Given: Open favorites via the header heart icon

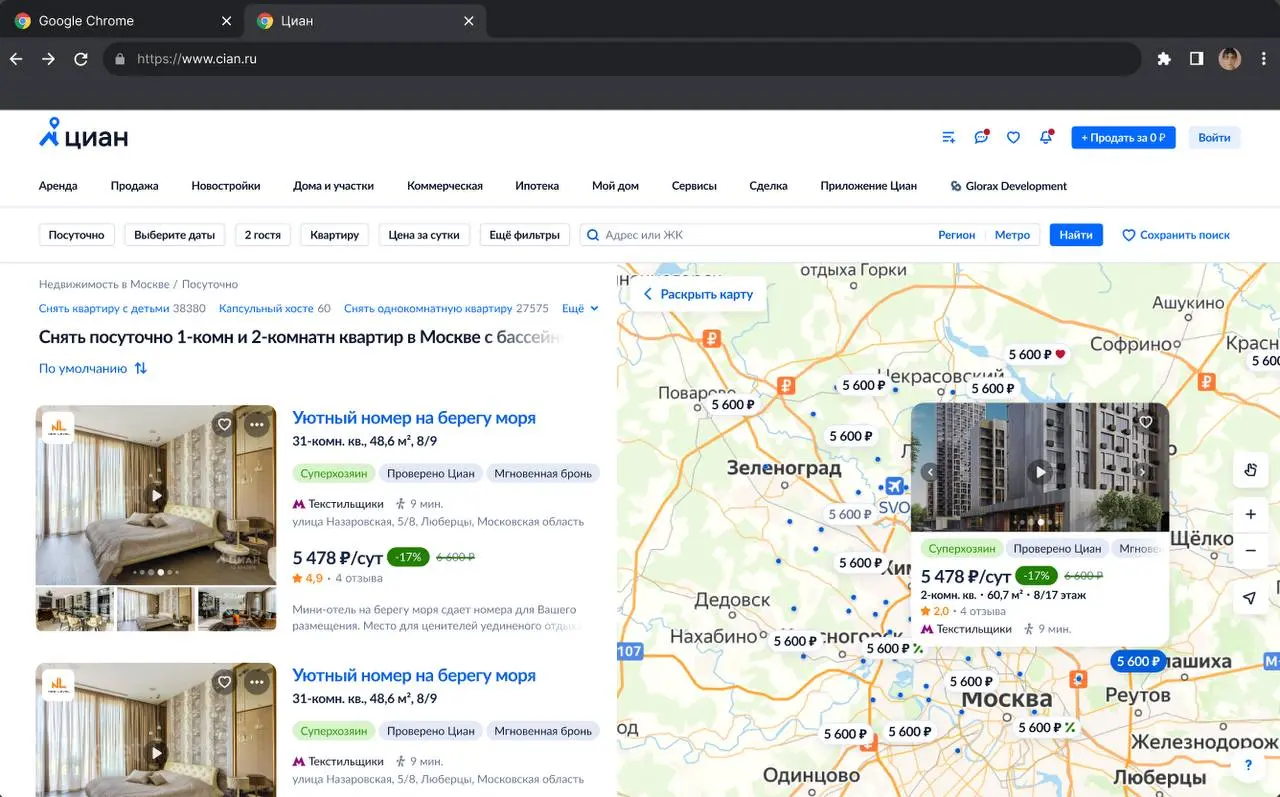Looking at the screenshot, I should (x=1013, y=138).
